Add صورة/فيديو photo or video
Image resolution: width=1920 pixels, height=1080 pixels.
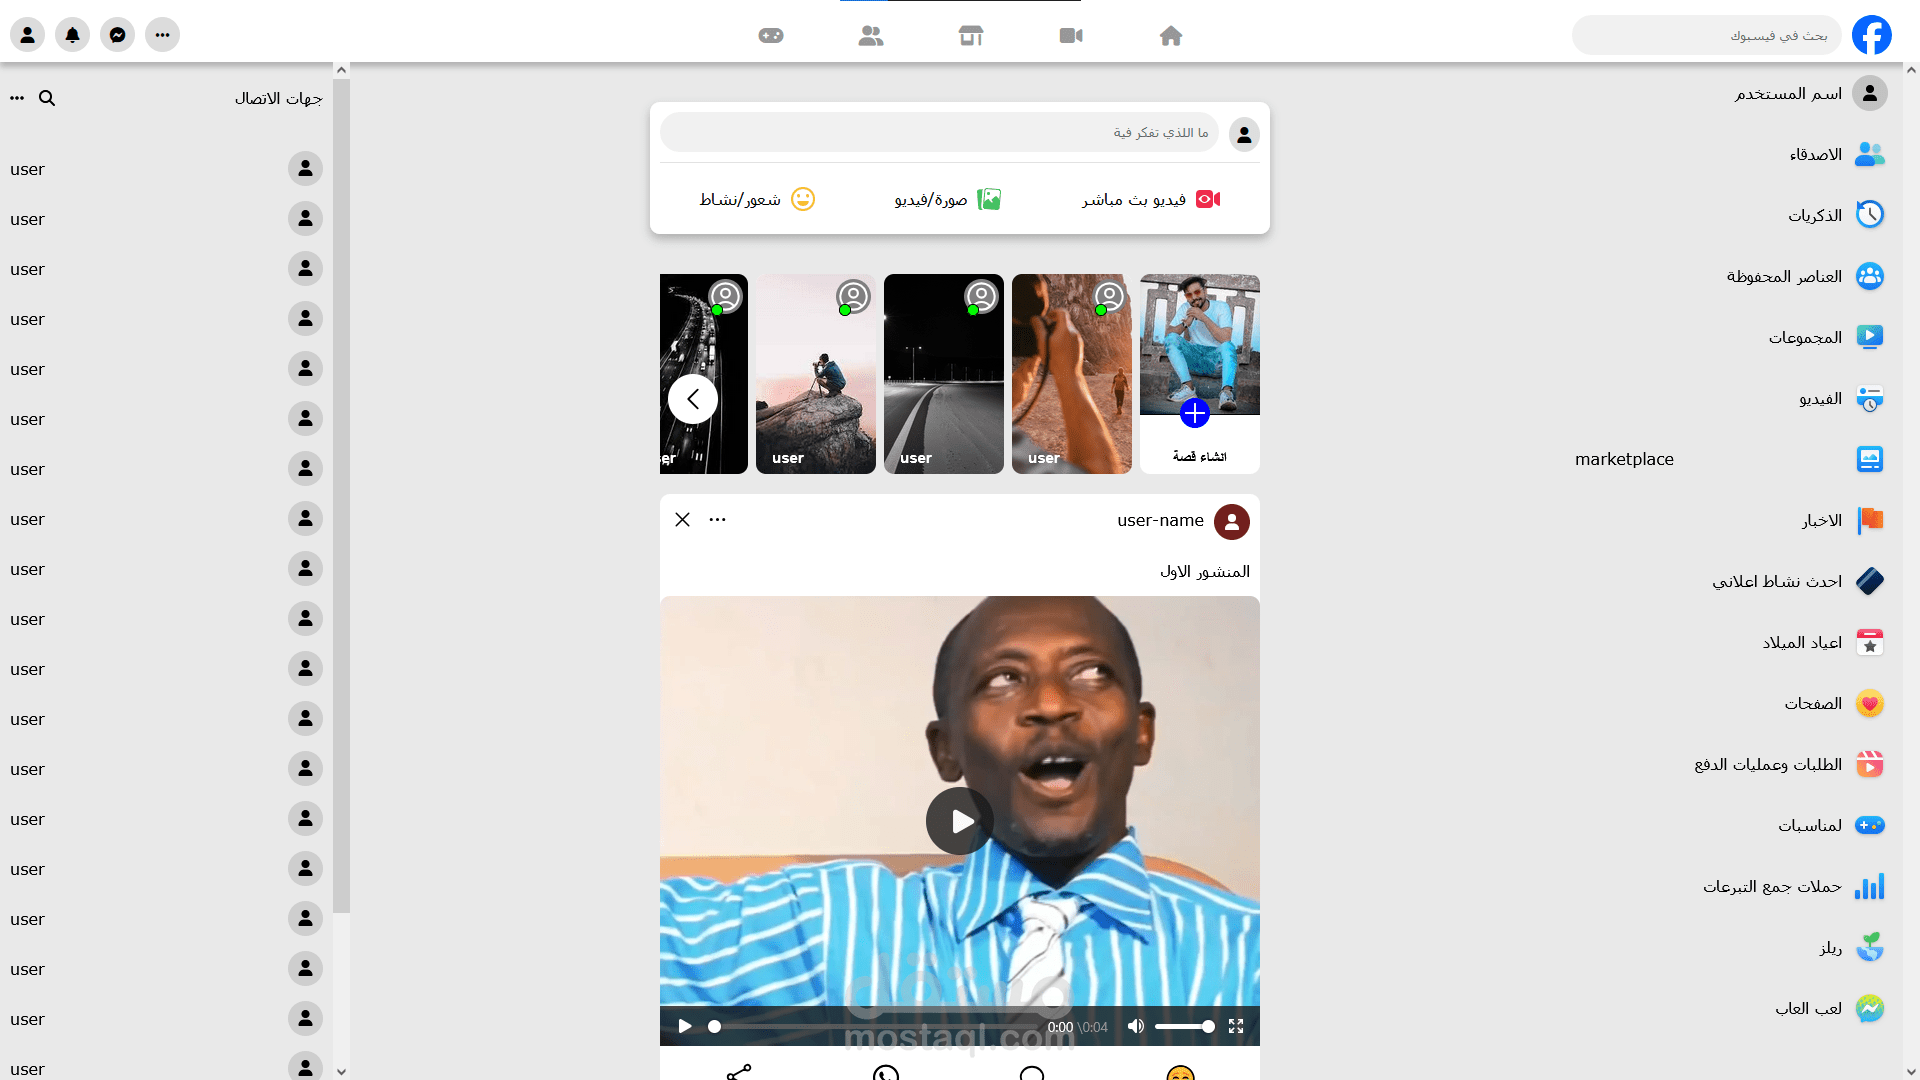948,199
